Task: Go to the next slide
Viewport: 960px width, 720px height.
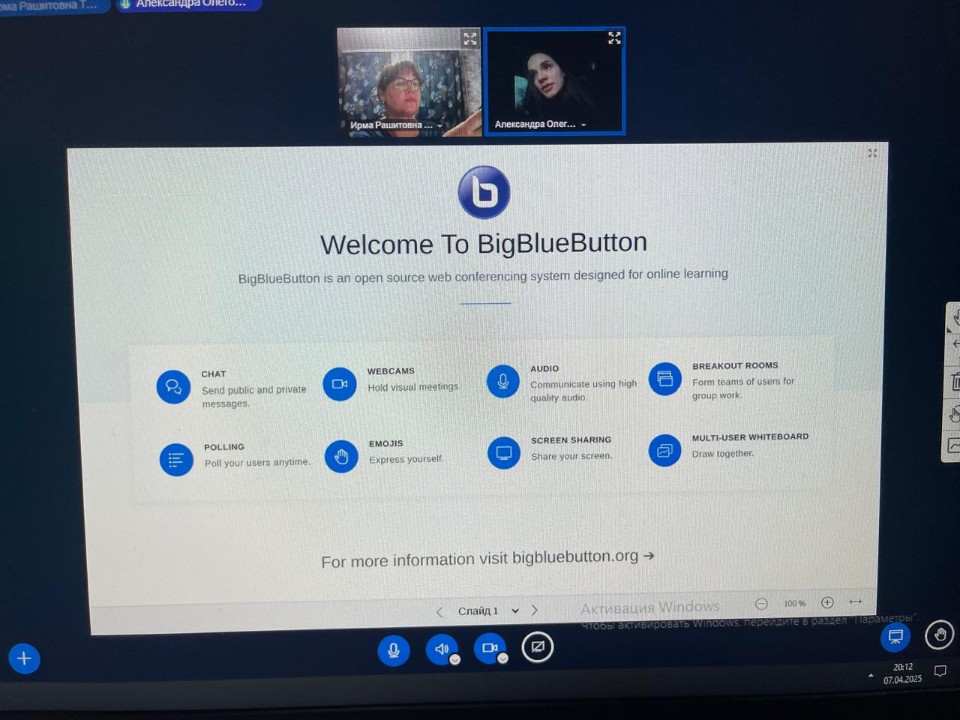Action: click(535, 610)
